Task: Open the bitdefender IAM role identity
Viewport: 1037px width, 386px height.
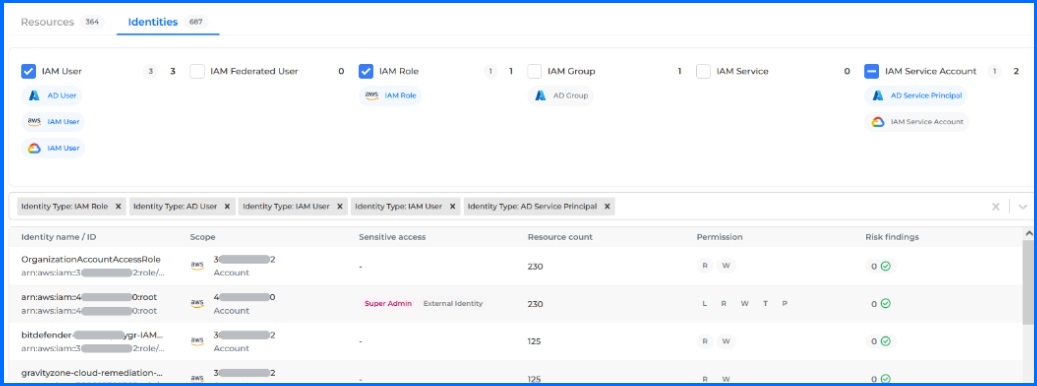Action: pos(92,335)
